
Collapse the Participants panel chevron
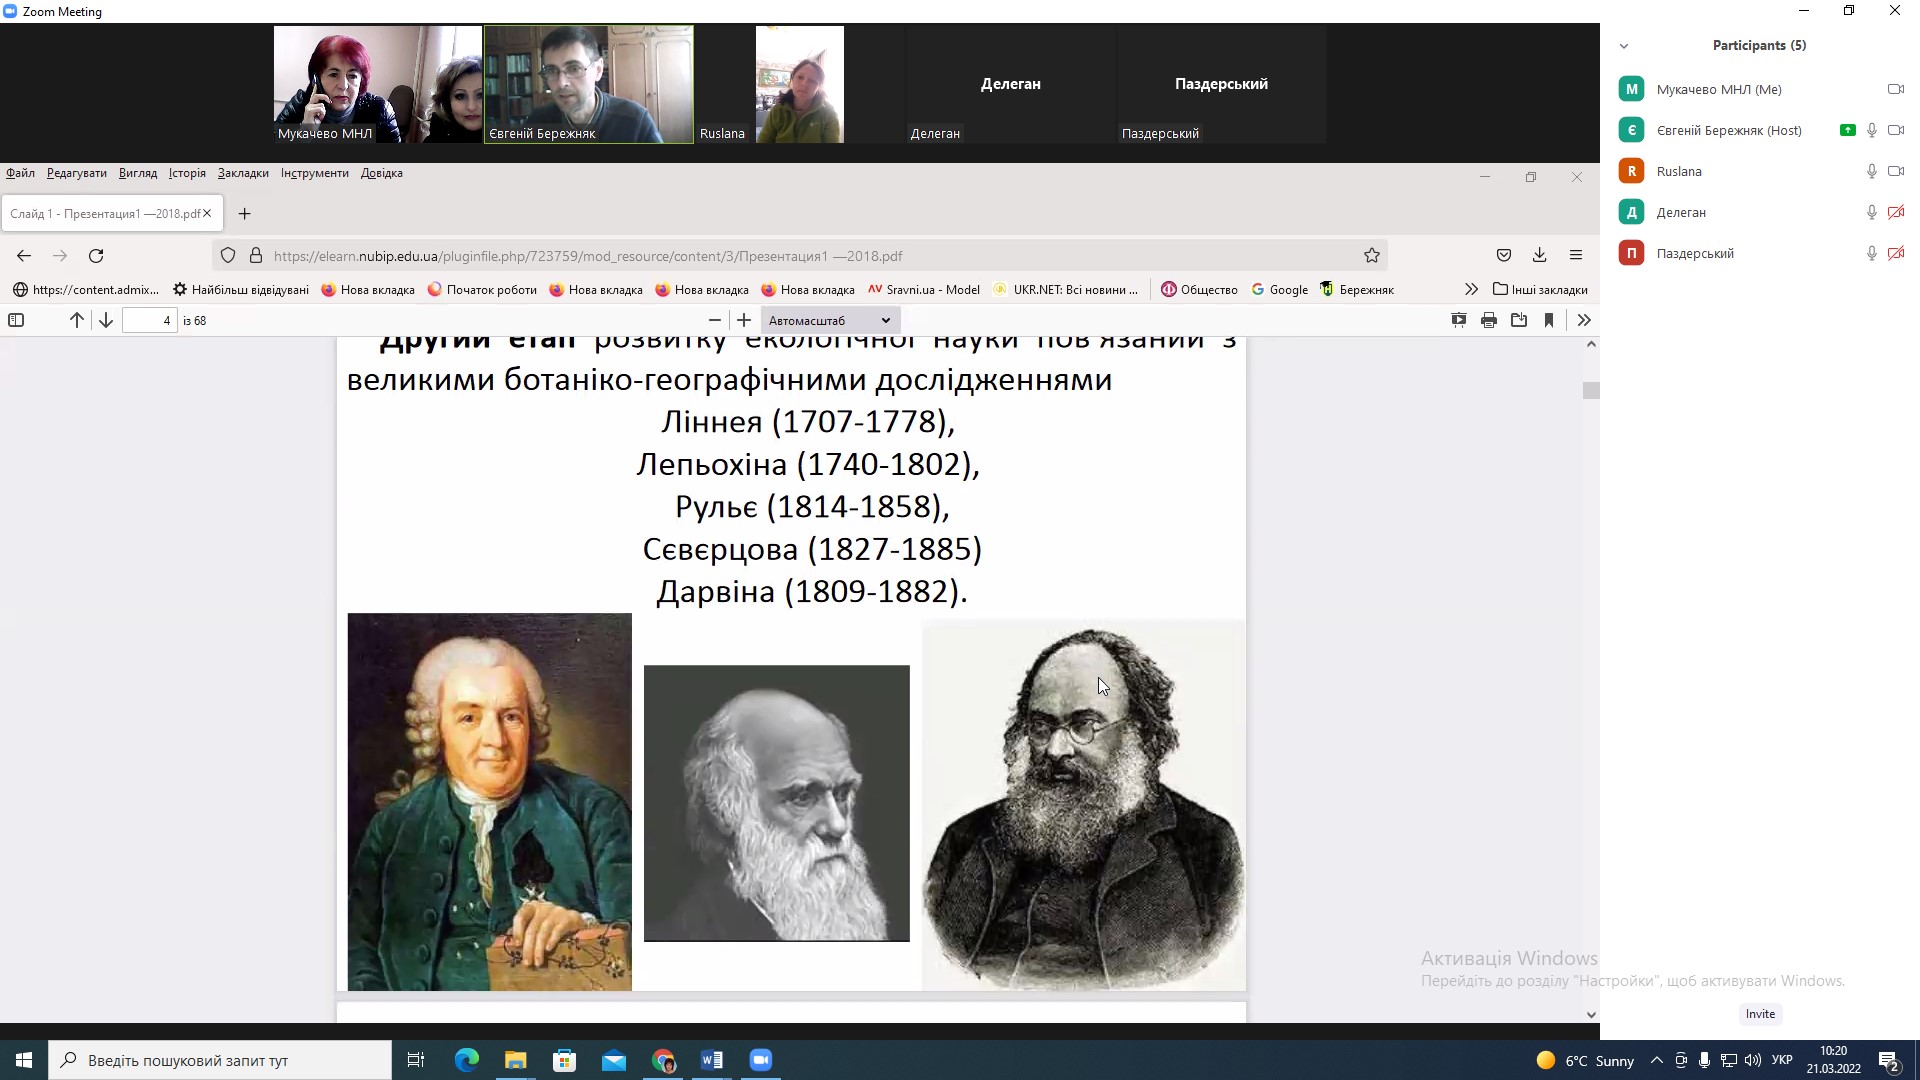tap(1624, 46)
